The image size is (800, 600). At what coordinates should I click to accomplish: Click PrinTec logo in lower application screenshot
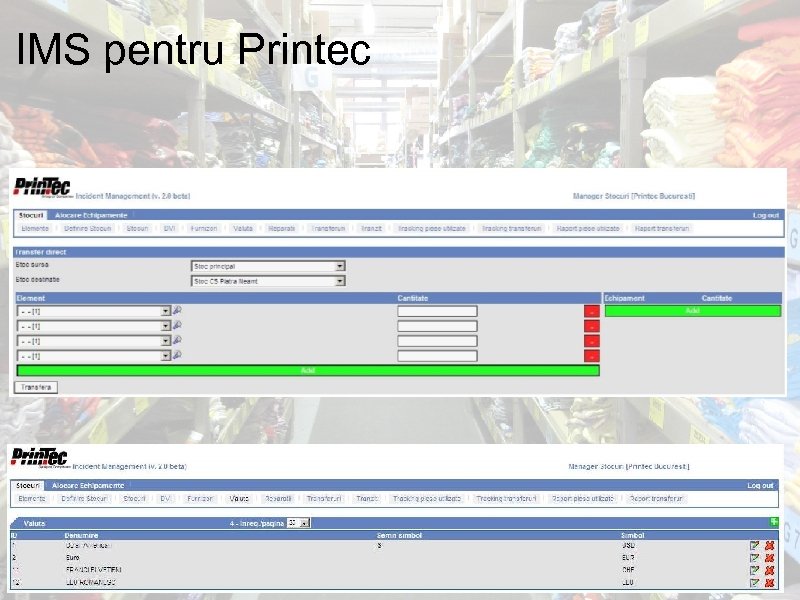[40, 458]
